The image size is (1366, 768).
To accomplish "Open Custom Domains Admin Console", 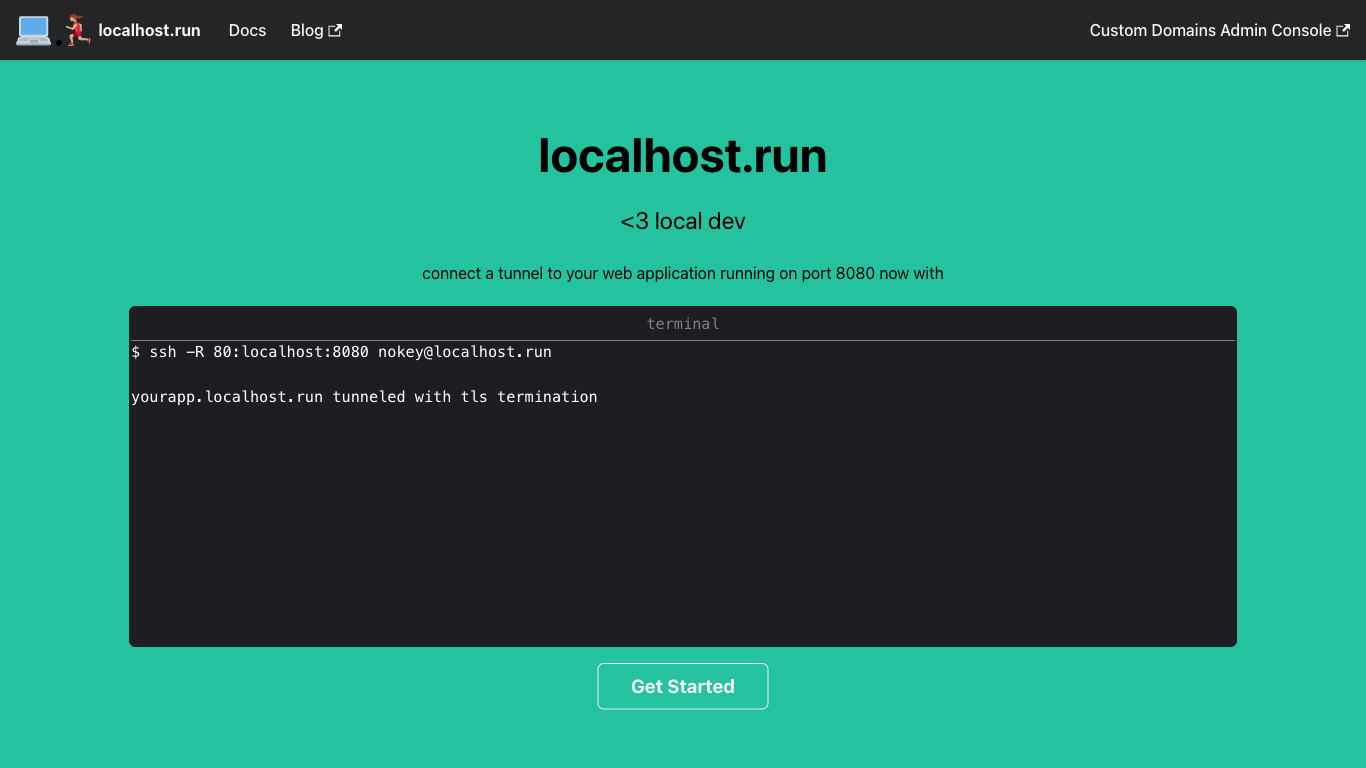I will click(1220, 30).
